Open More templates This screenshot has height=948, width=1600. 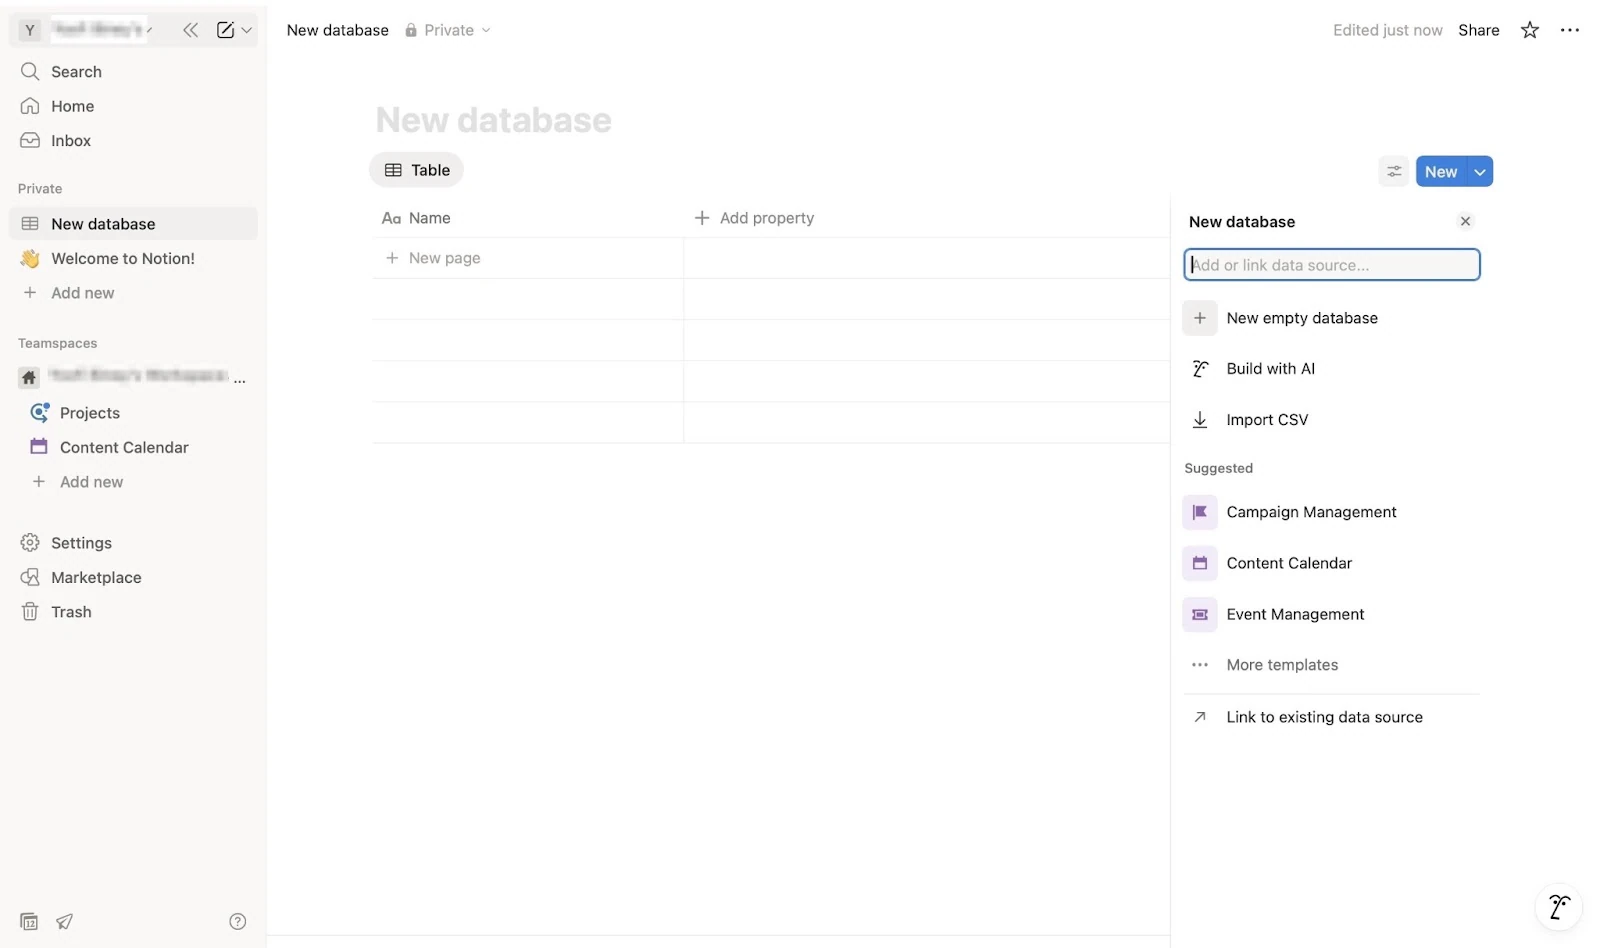pos(1331,665)
